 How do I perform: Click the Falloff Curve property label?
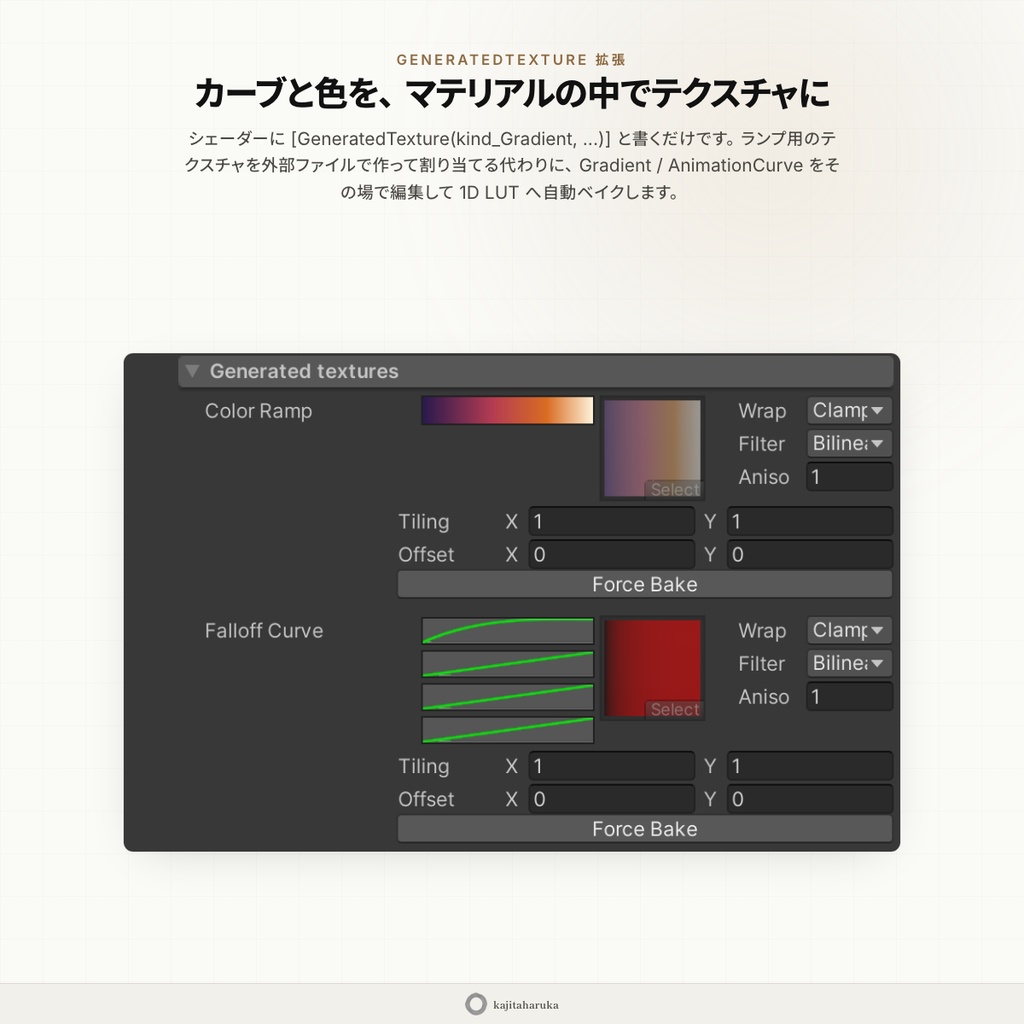[264, 631]
